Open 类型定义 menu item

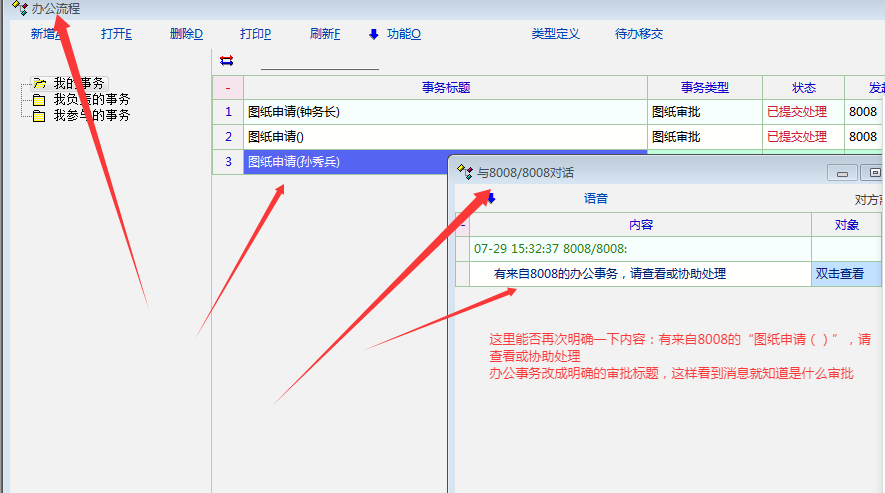pos(555,34)
